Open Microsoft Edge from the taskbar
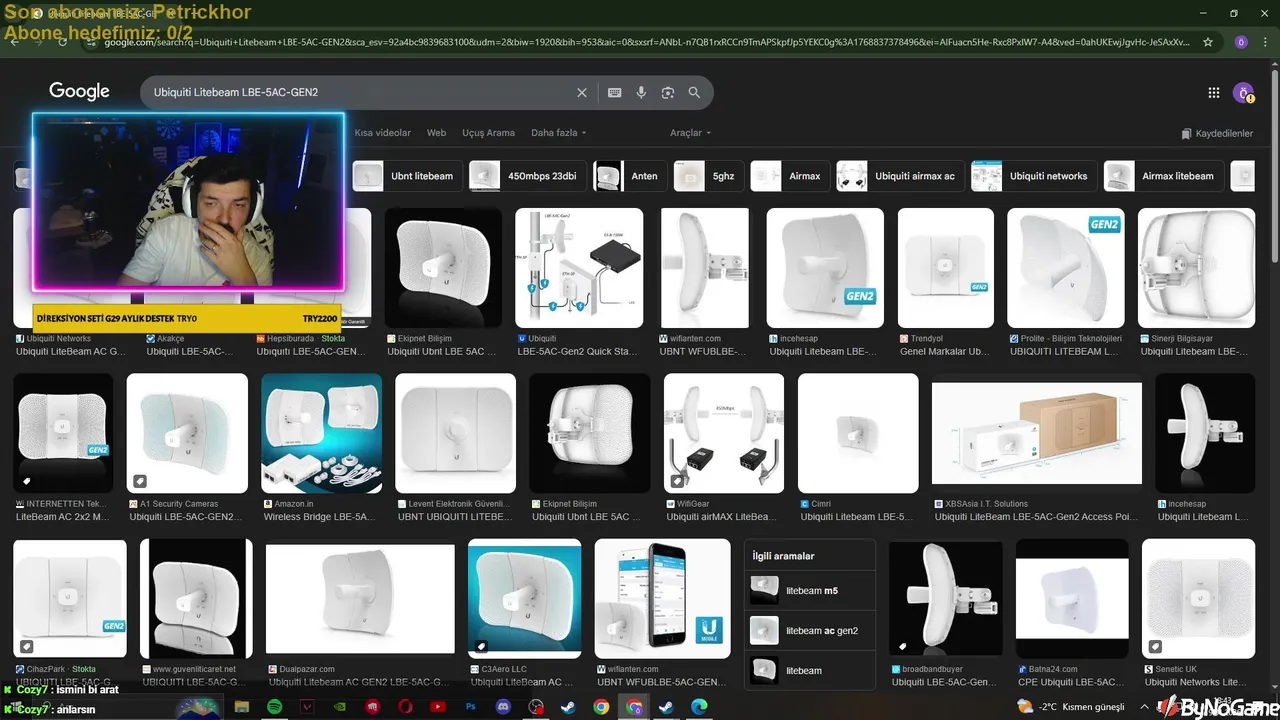1280x720 pixels. [x=699, y=707]
